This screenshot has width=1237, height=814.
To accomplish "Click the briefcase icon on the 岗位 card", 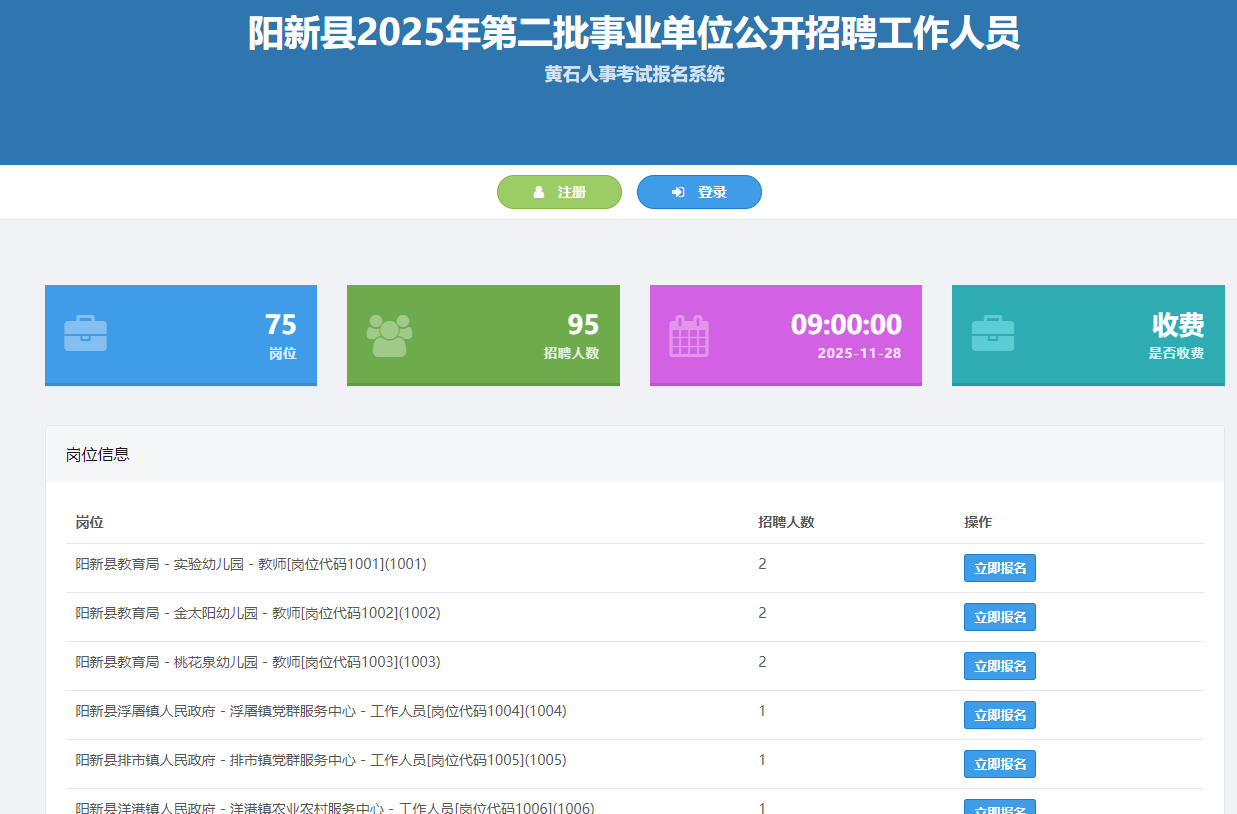I will pos(85,333).
